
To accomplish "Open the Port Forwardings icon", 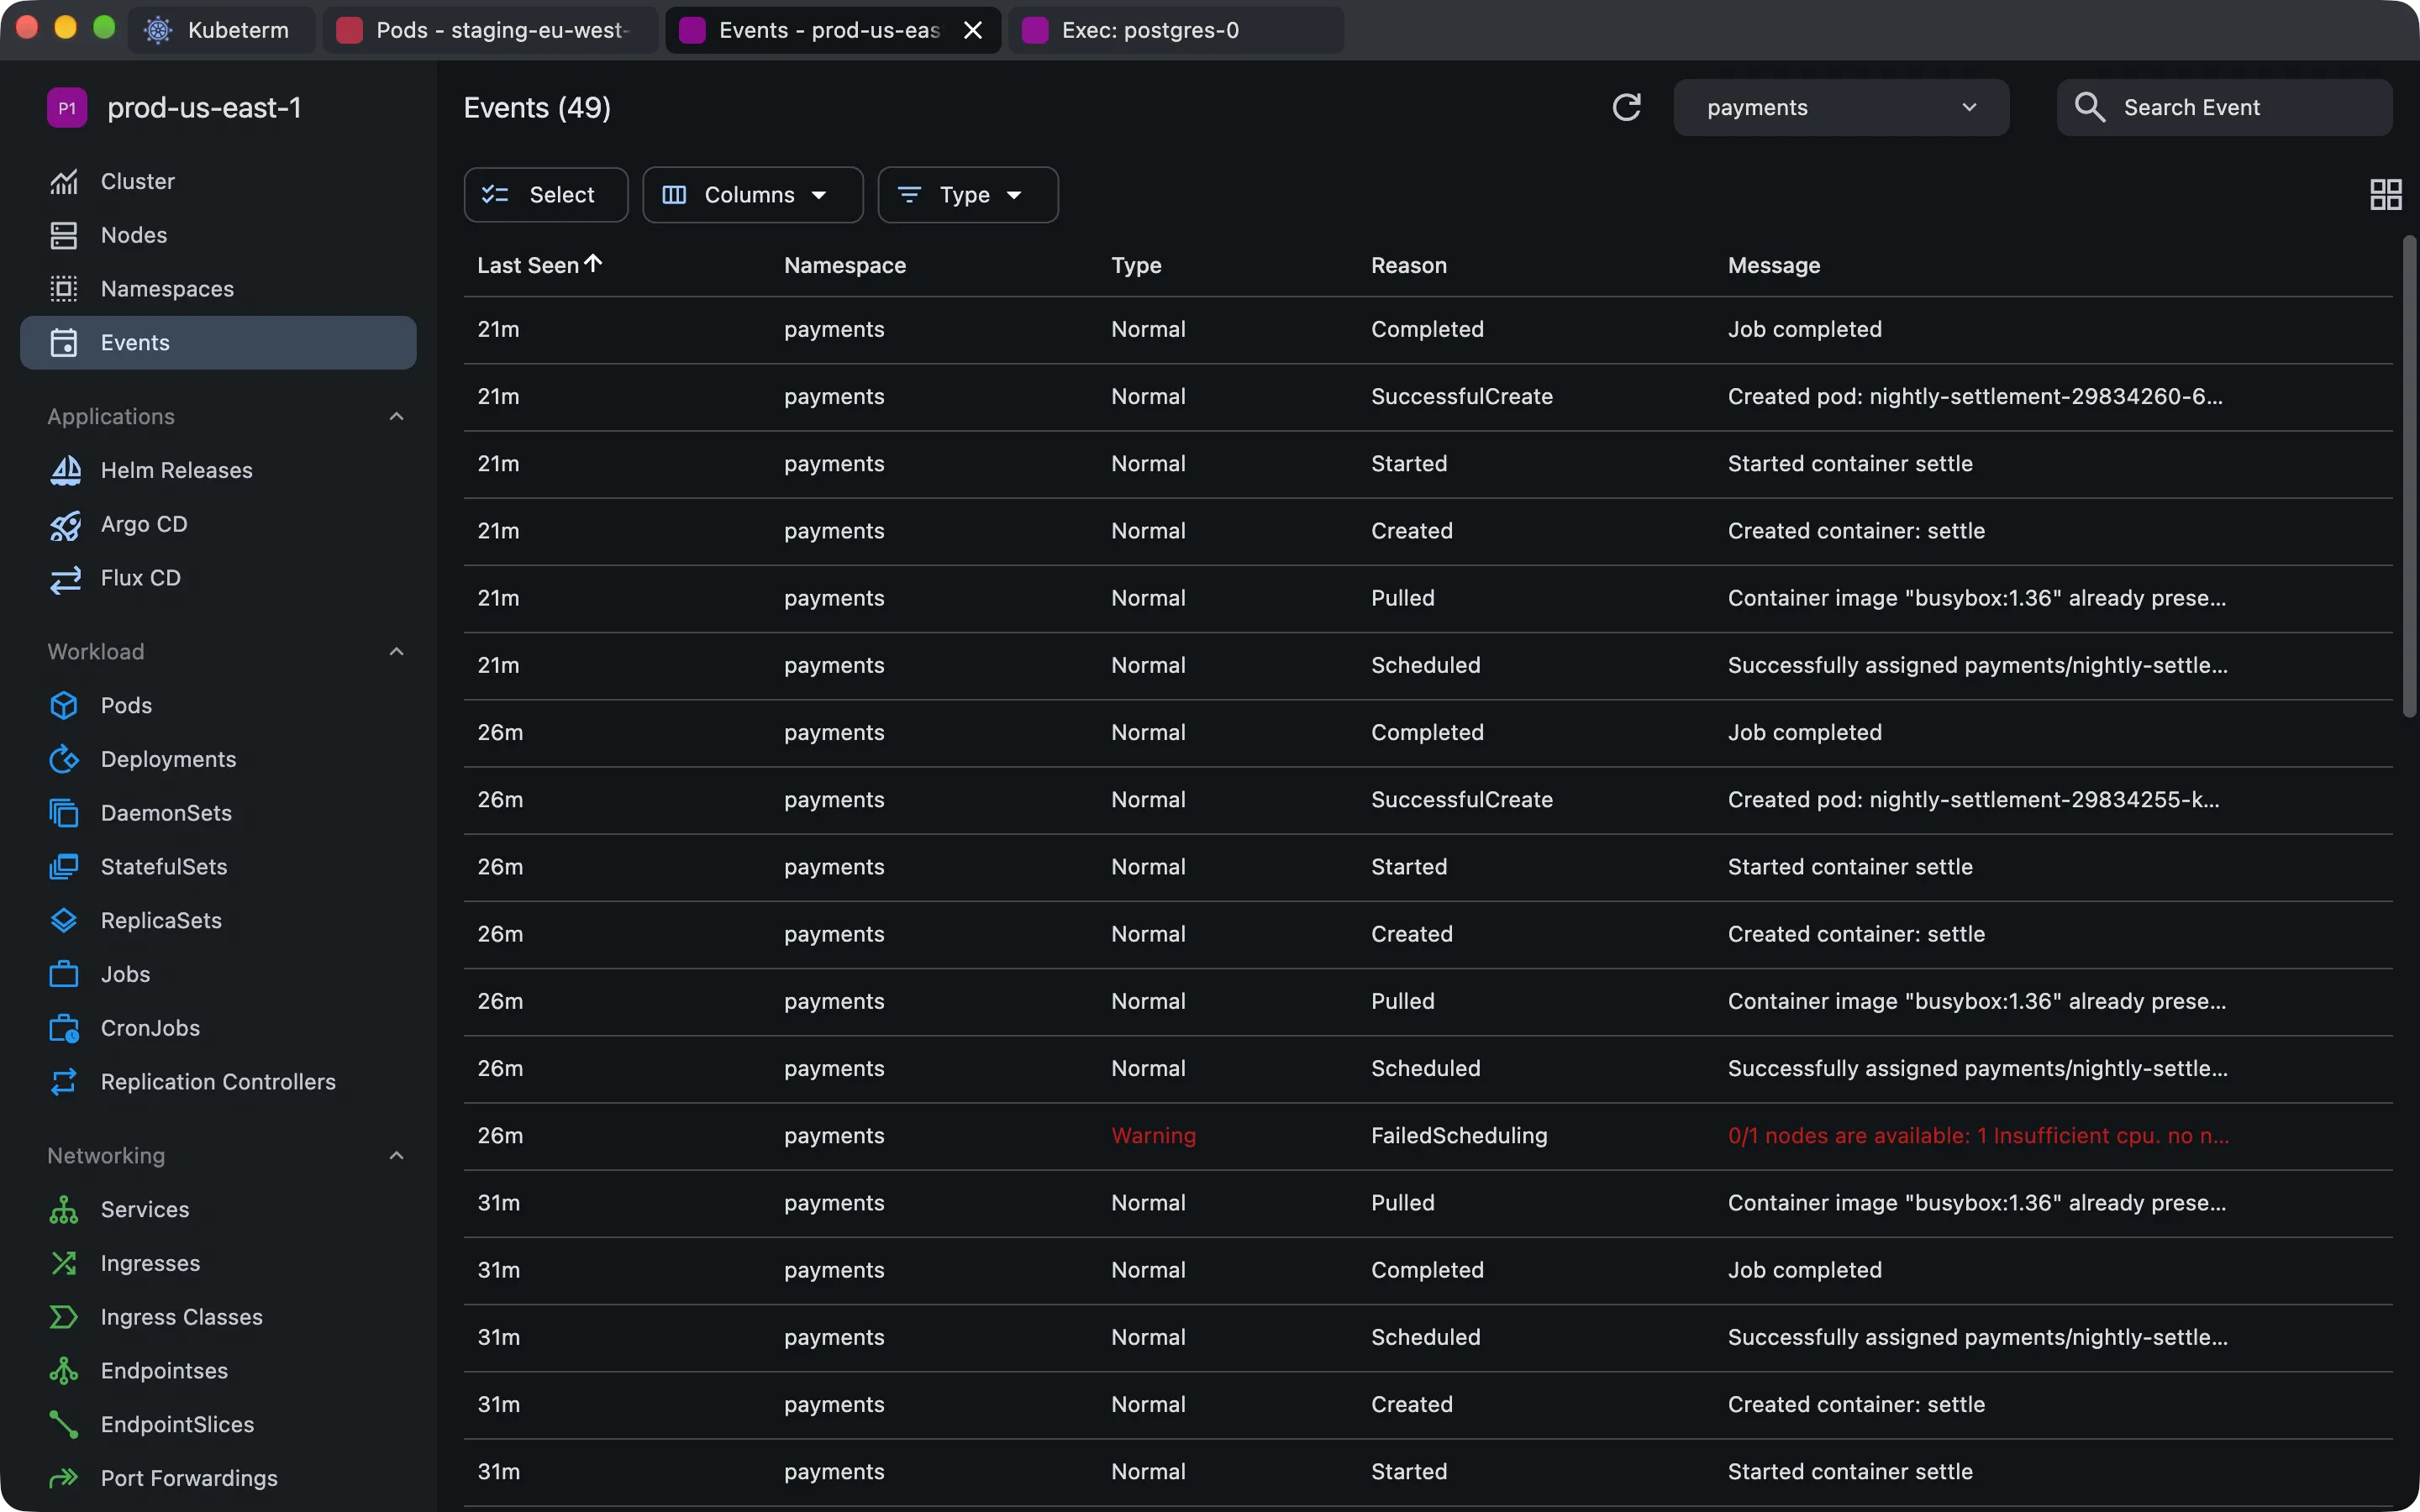I will 64,1478.
